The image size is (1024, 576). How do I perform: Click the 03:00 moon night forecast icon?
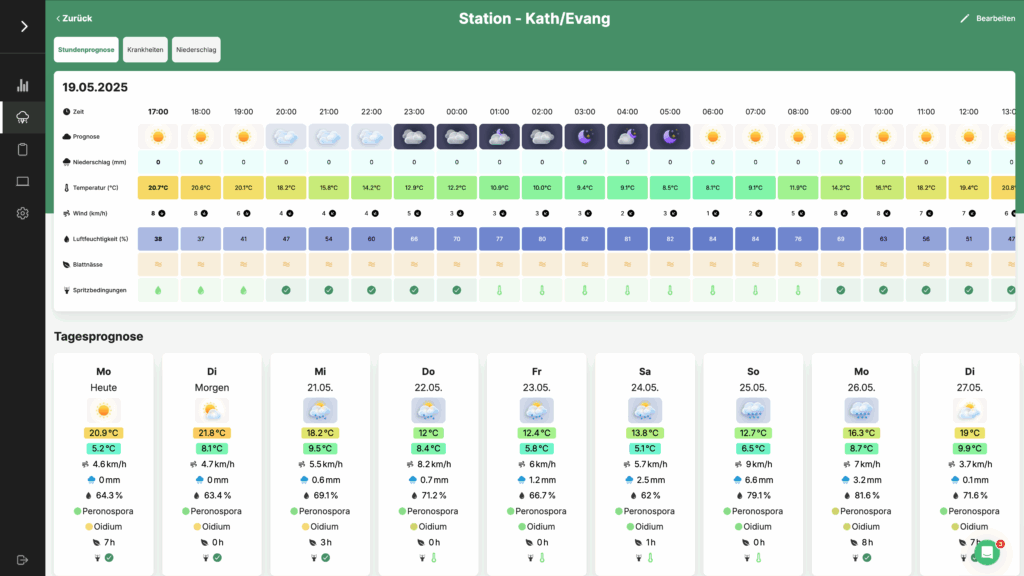585,136
